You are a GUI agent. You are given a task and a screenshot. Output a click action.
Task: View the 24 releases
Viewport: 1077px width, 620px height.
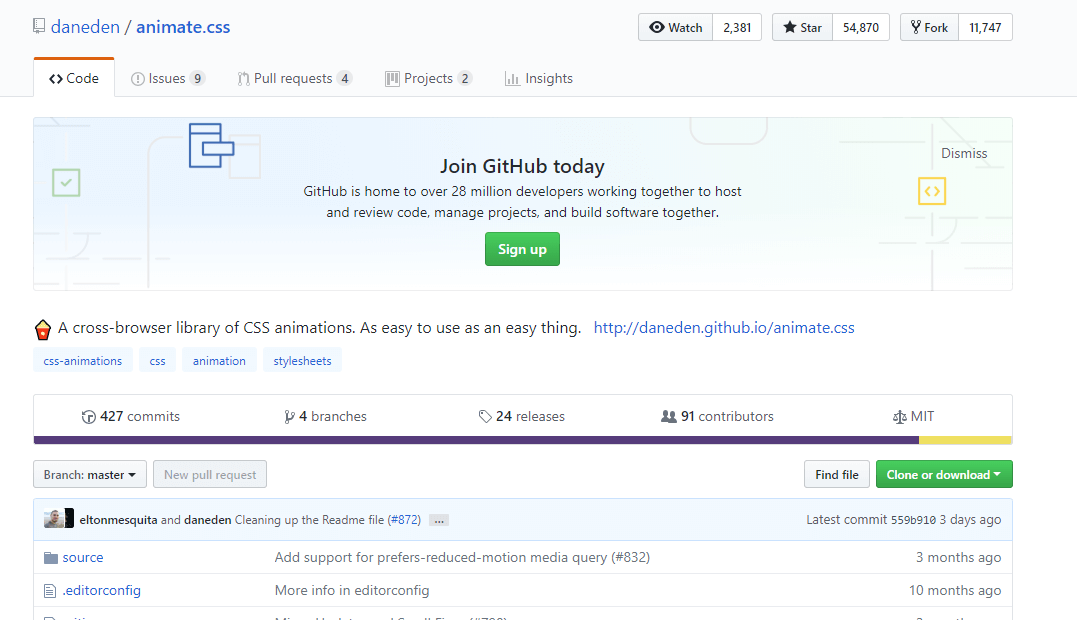[521, 416]
